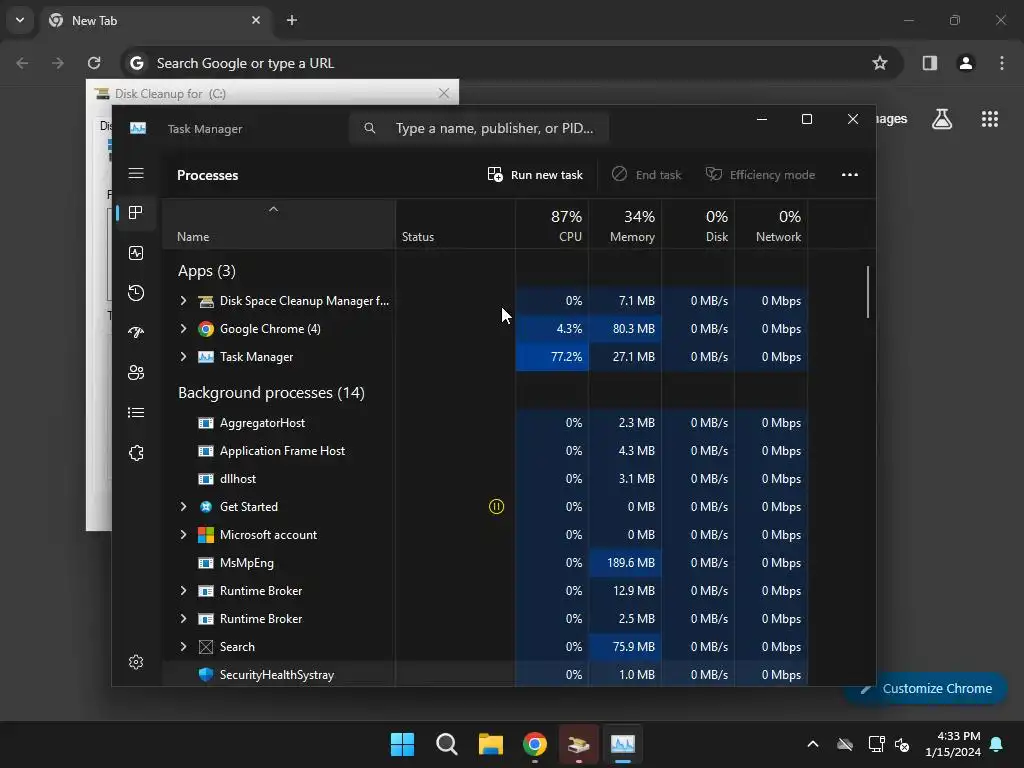
Task: Sort by the Memory column header
Action: [x=625, y=224]
